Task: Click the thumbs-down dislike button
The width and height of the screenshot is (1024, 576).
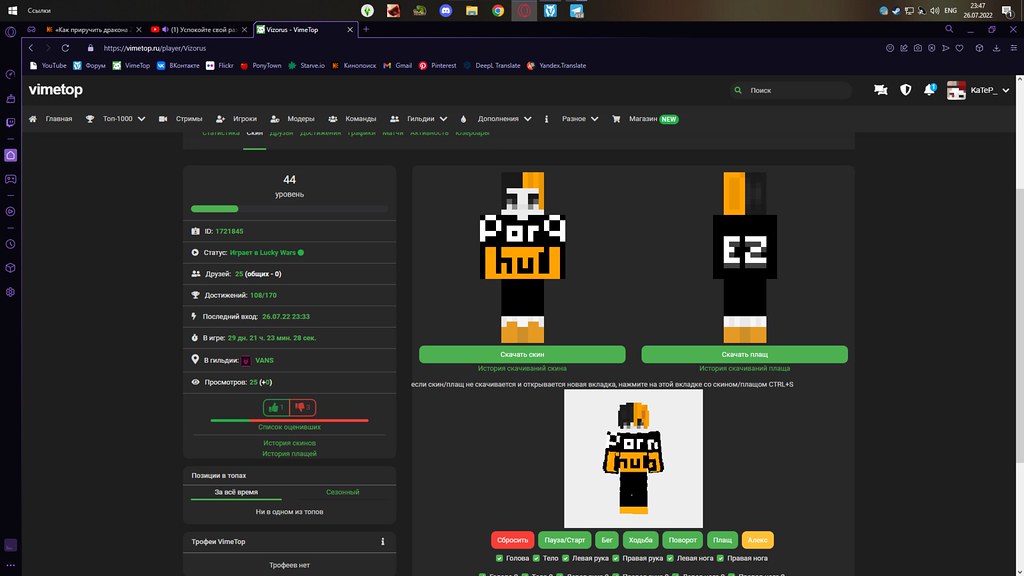Action: (303, 407)
